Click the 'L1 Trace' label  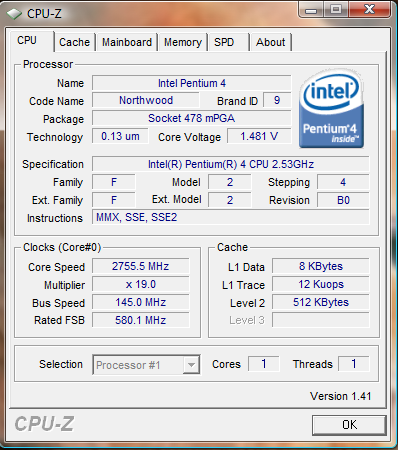pyautogui.click(x=243, y=285)
